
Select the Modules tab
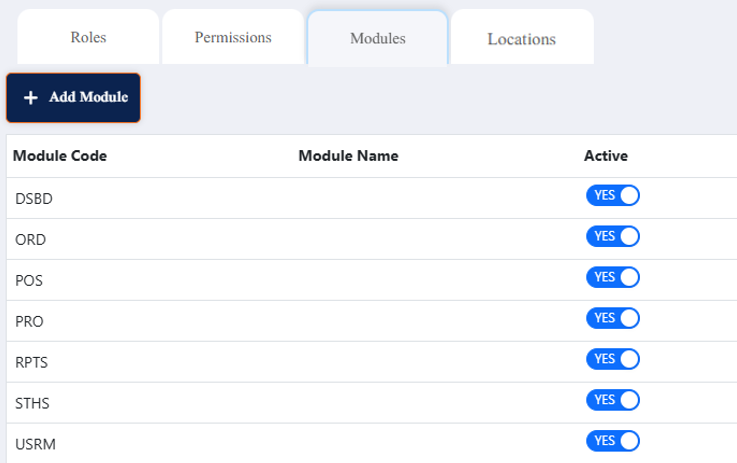pos(377,39)
